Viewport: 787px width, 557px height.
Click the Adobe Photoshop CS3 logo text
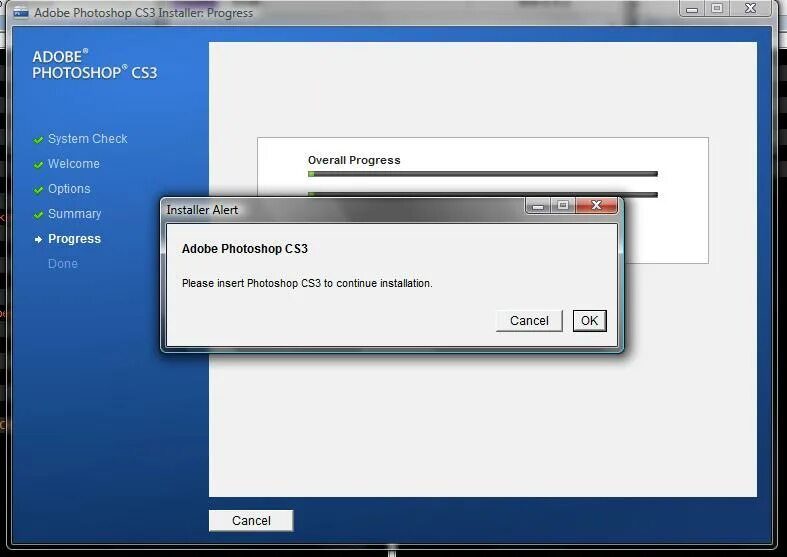point(95,64)
